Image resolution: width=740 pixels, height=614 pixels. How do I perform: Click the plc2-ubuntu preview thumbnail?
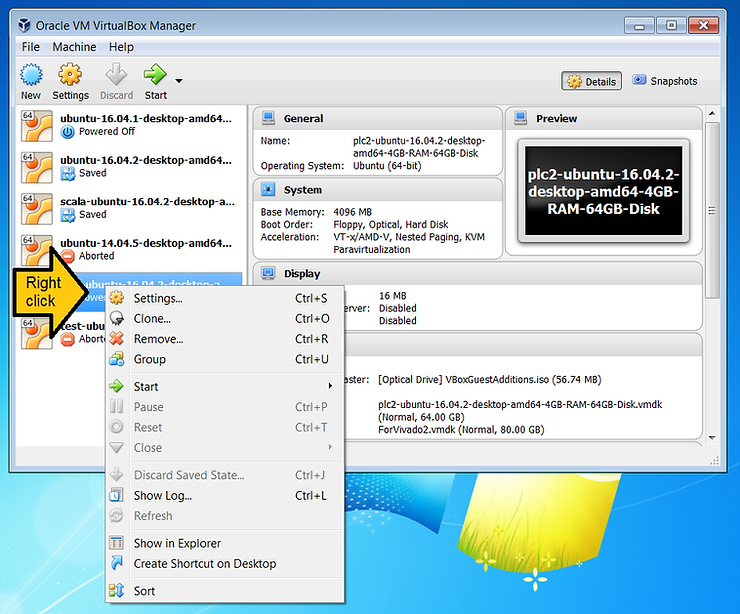click(x=604, y=191)
